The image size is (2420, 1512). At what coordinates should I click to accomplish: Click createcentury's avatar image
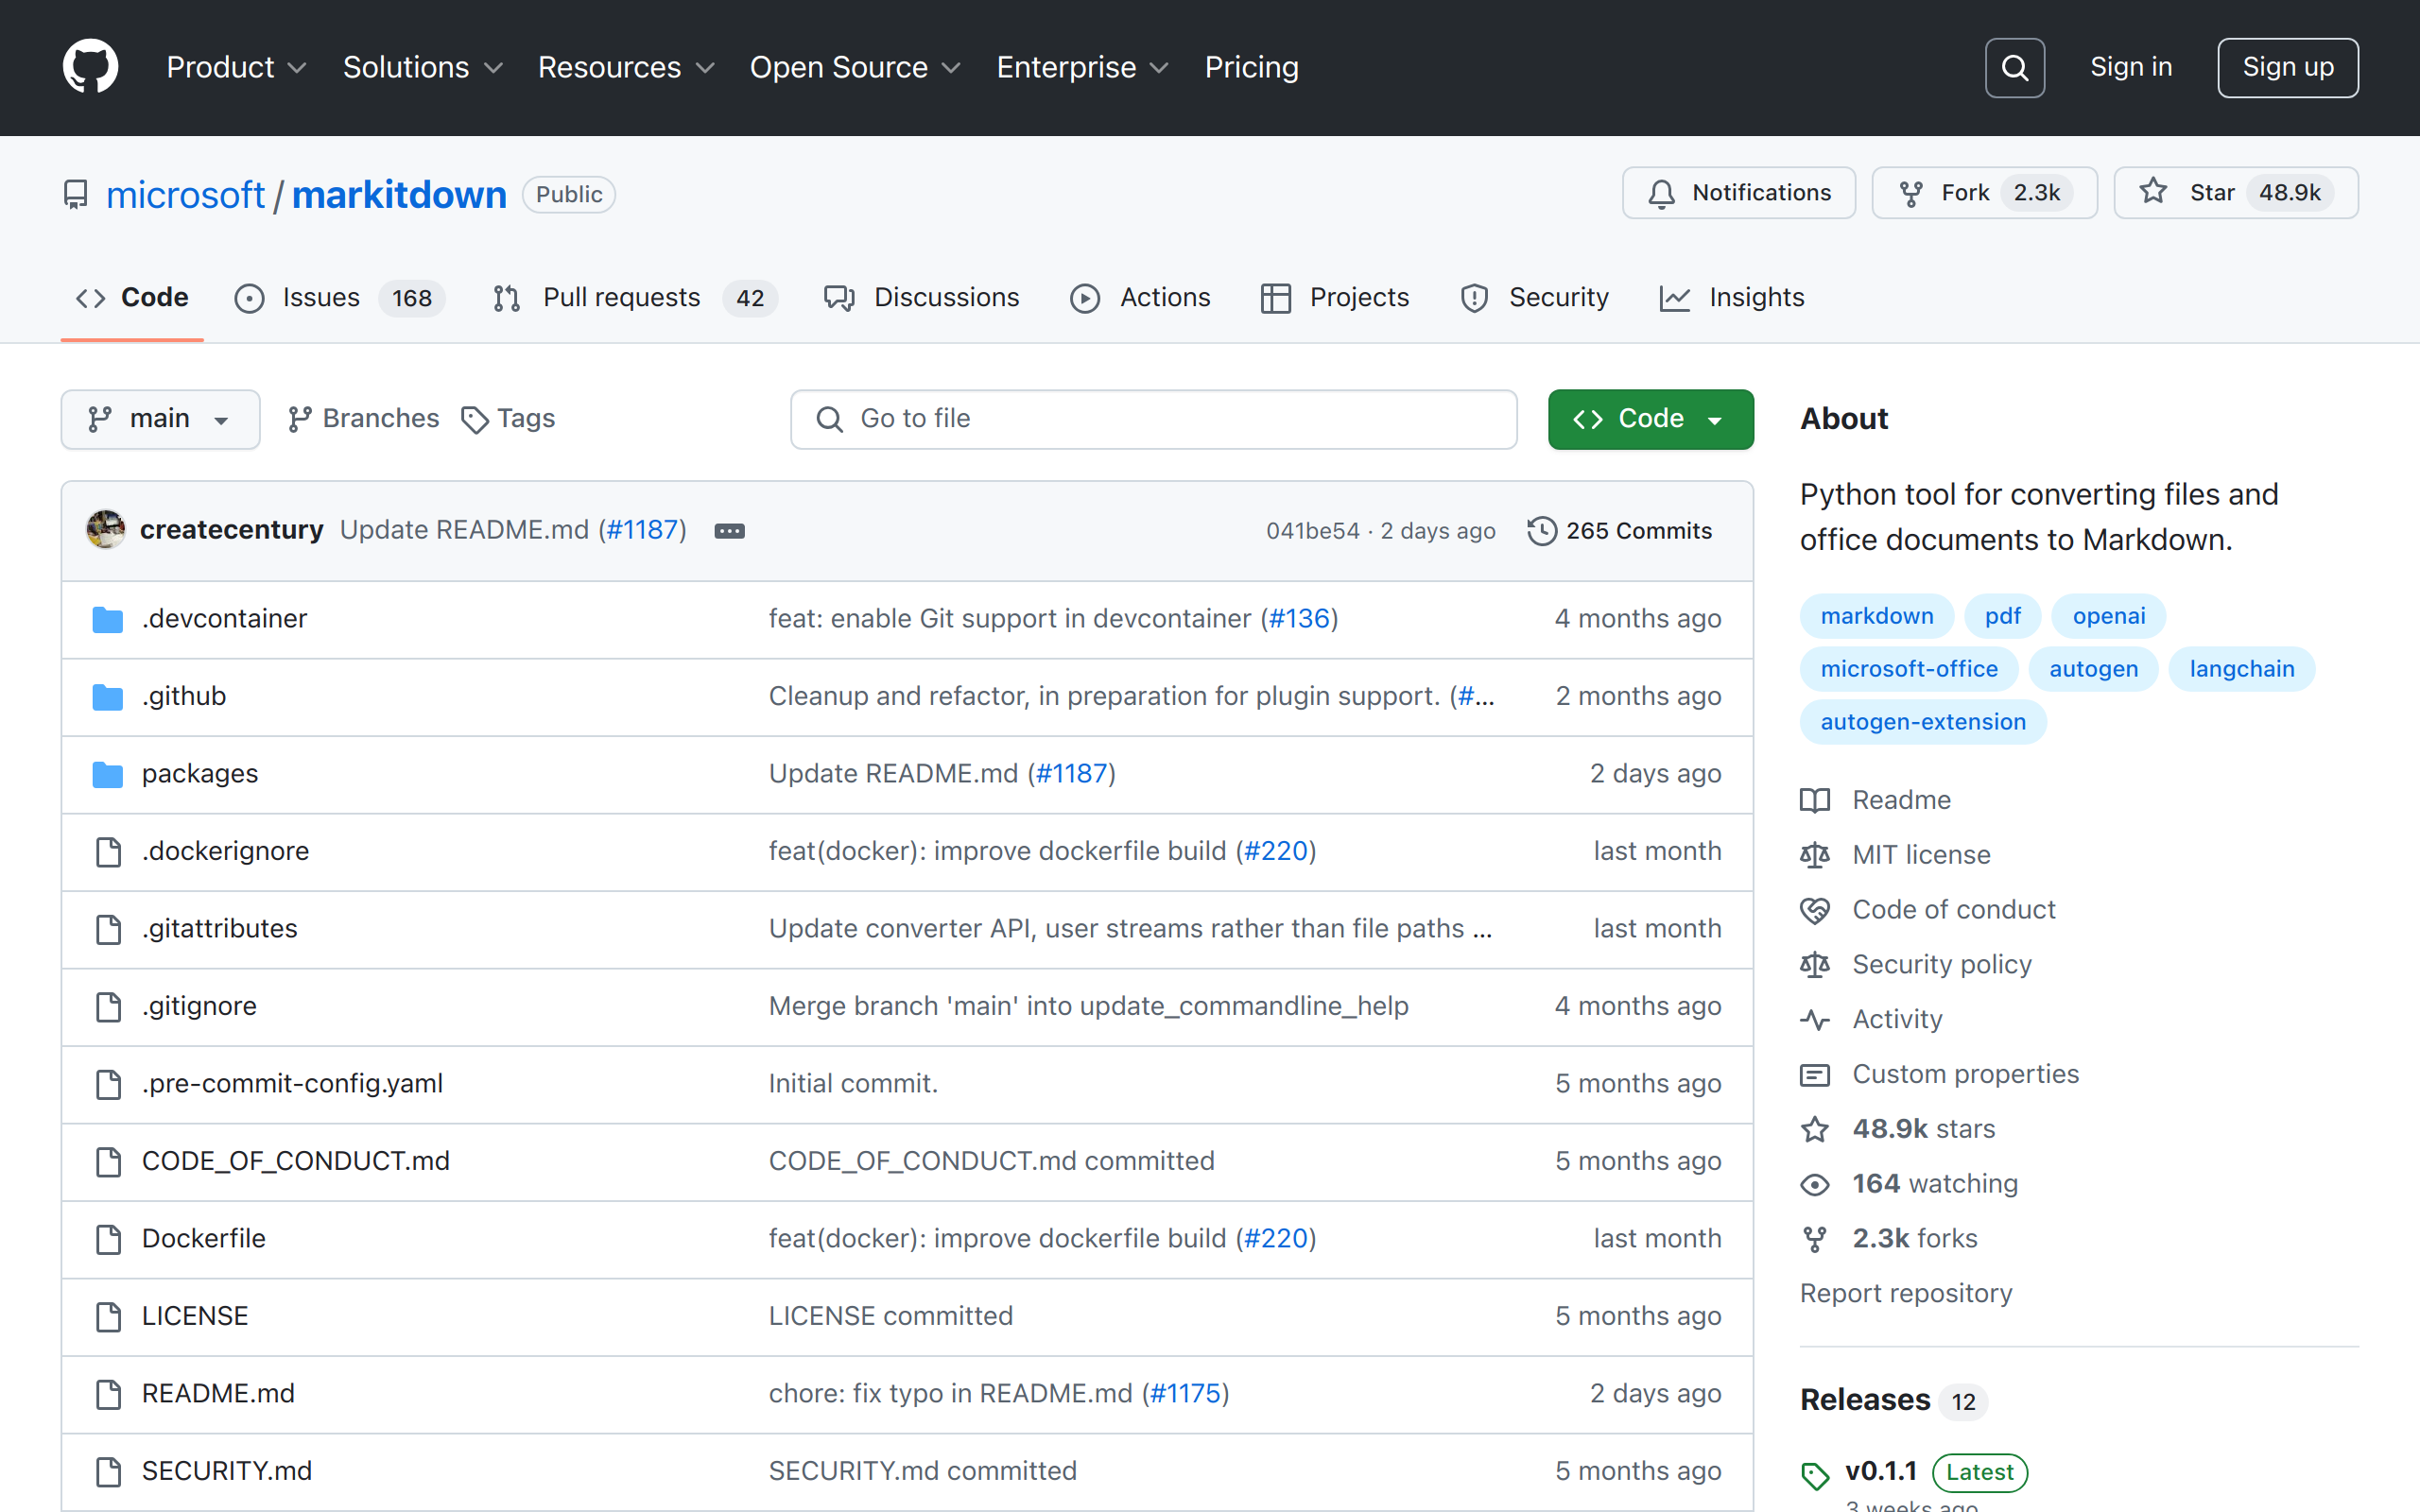click(x=106, y=530)
